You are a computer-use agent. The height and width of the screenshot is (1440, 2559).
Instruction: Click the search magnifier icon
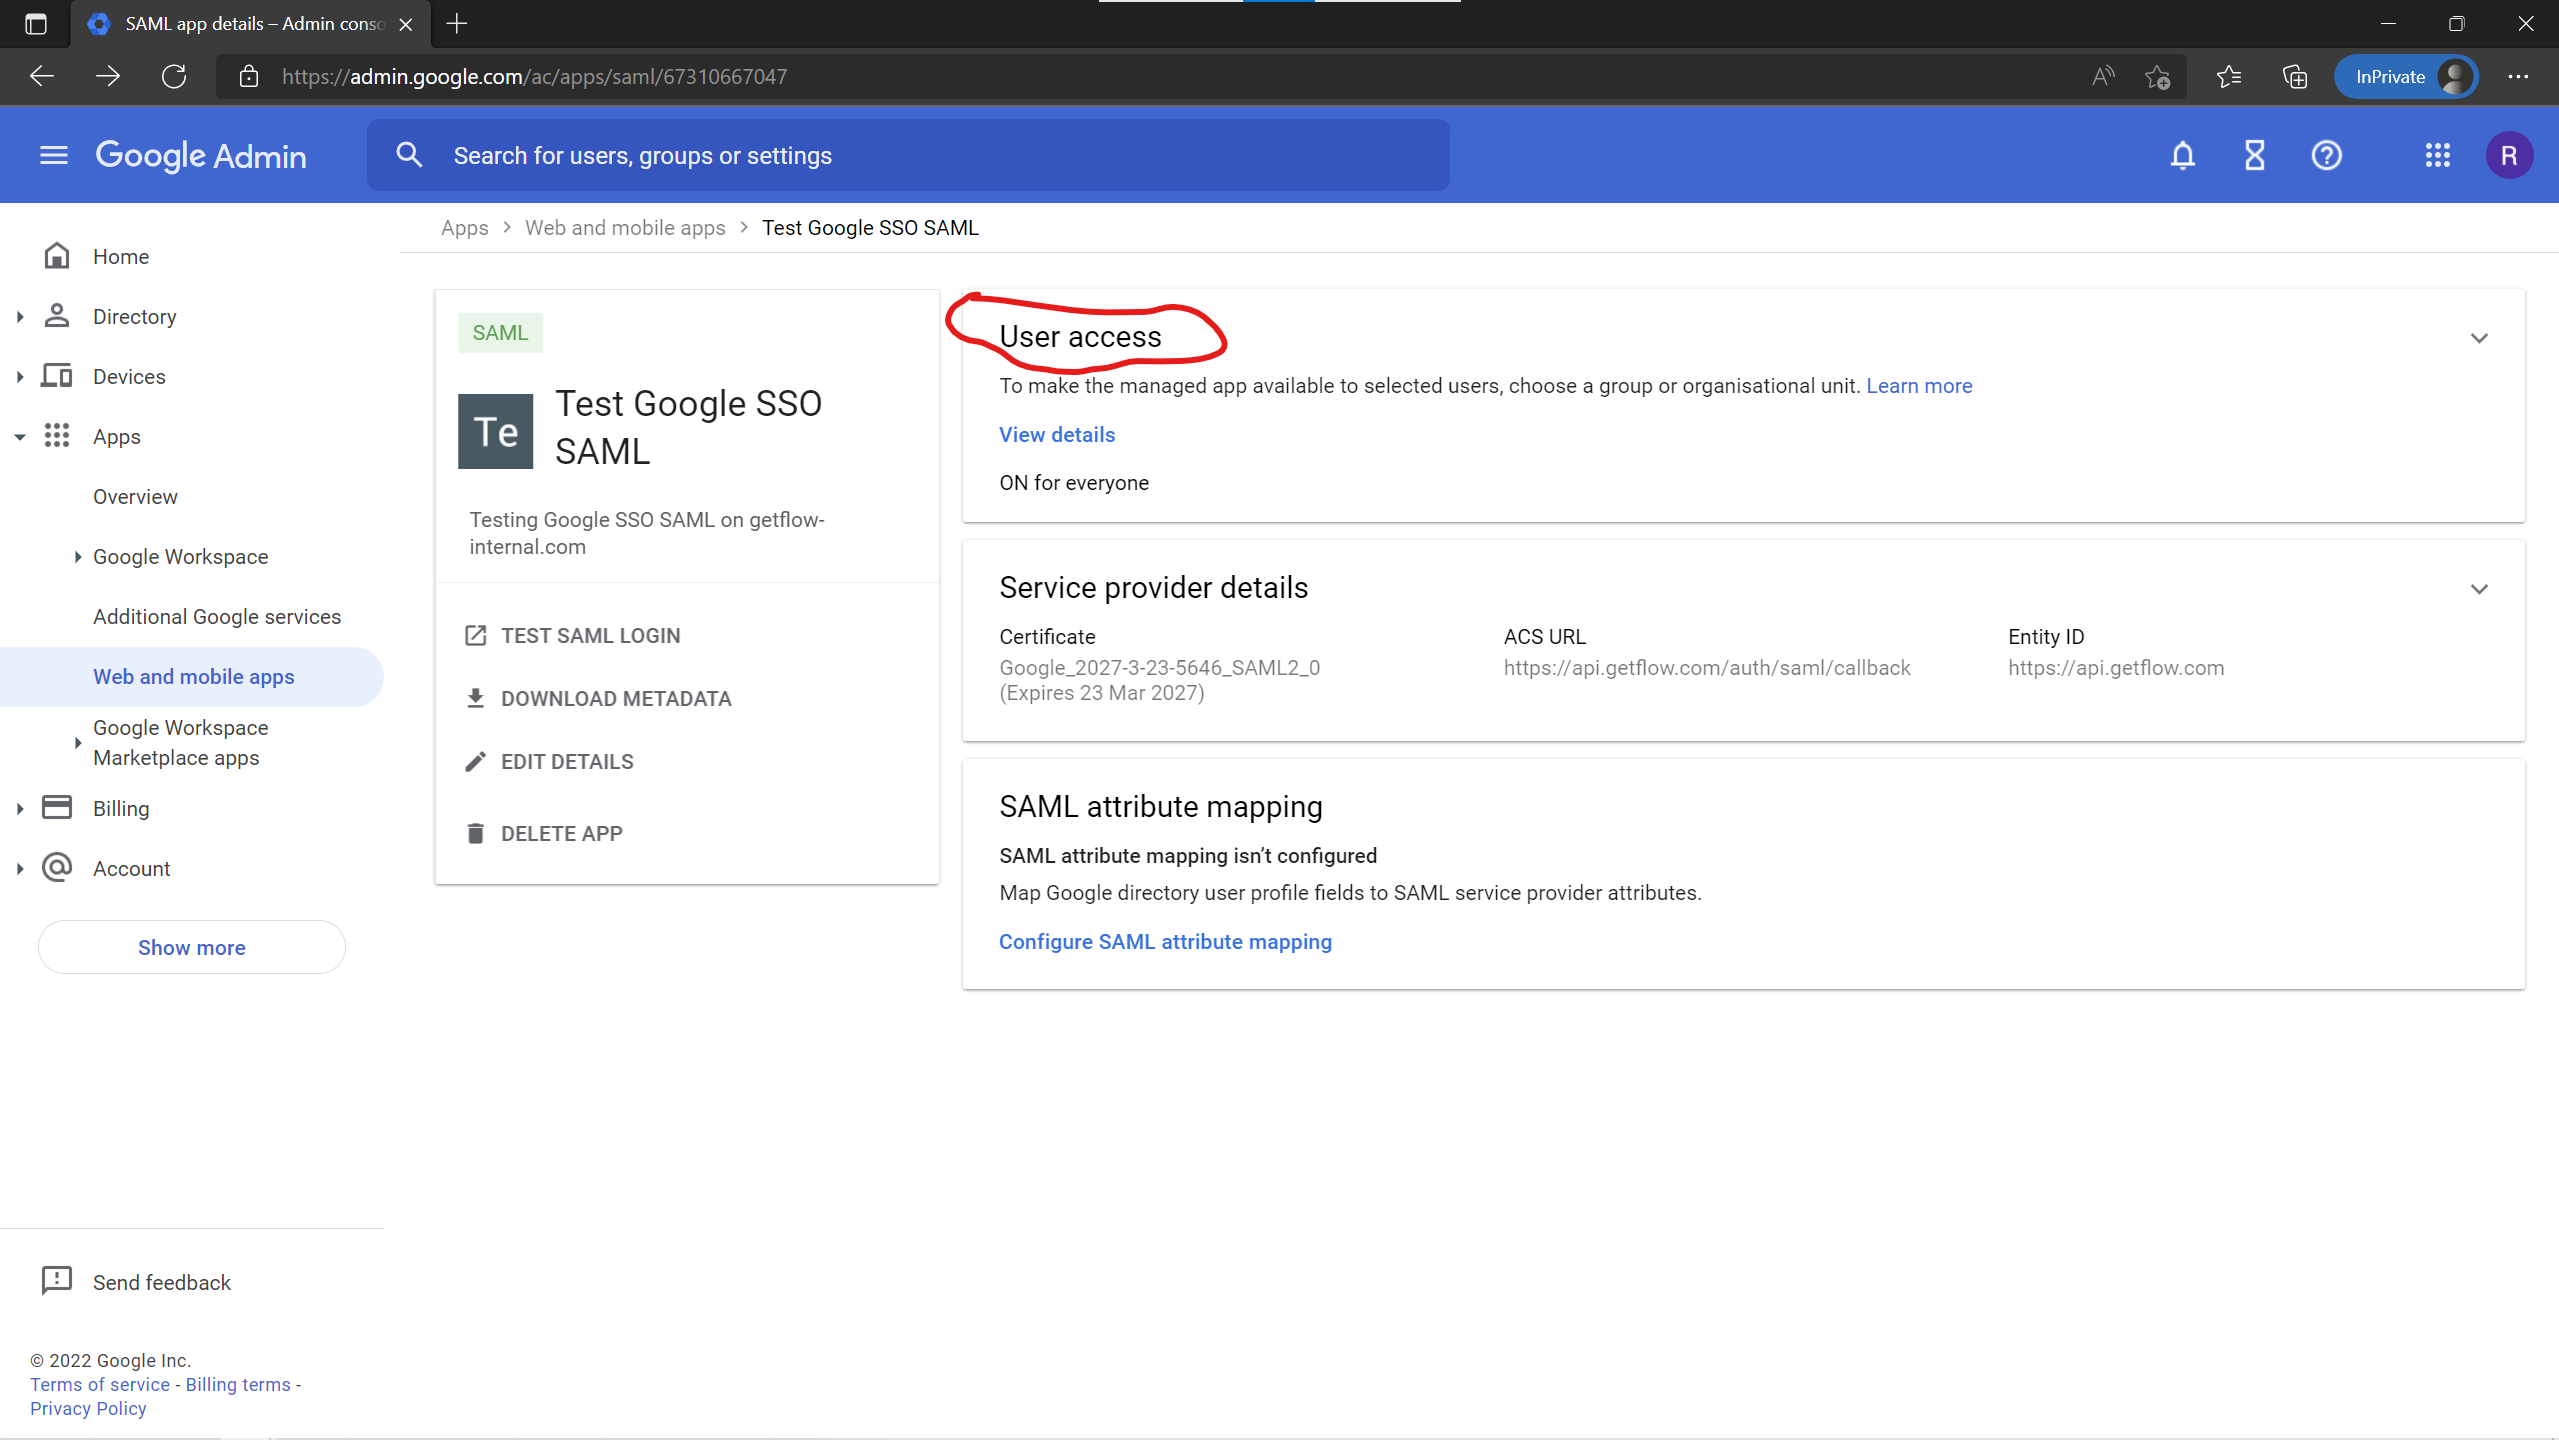409,155
